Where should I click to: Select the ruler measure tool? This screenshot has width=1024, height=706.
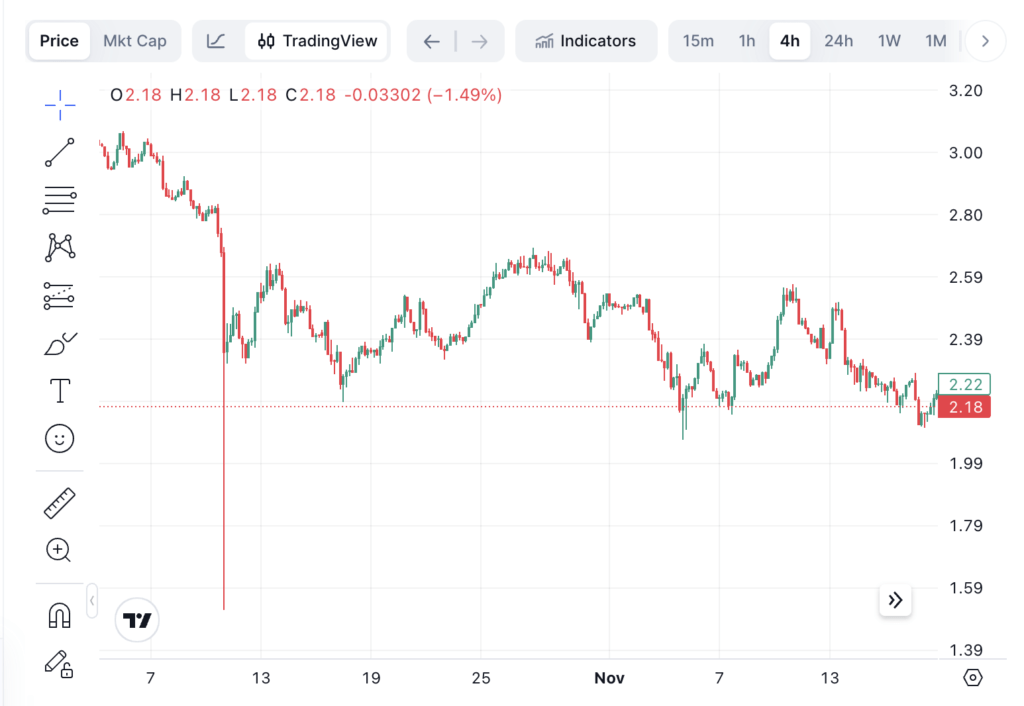tap(60, 502)
